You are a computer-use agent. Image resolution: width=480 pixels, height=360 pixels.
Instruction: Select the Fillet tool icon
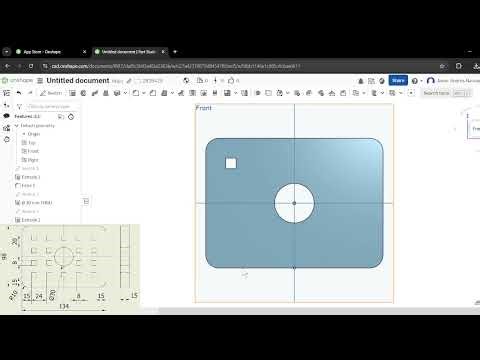(136, 93)
